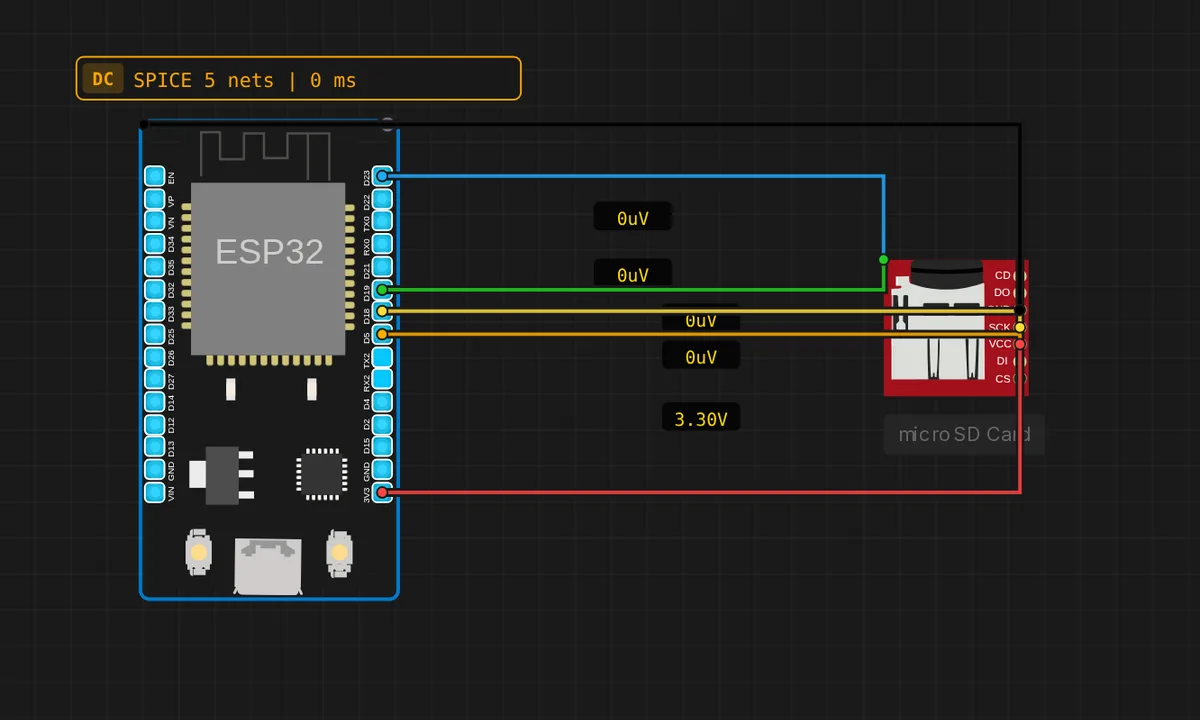Select the blue D23 wire
The image size is (1200, 720).
coord(632,176)
